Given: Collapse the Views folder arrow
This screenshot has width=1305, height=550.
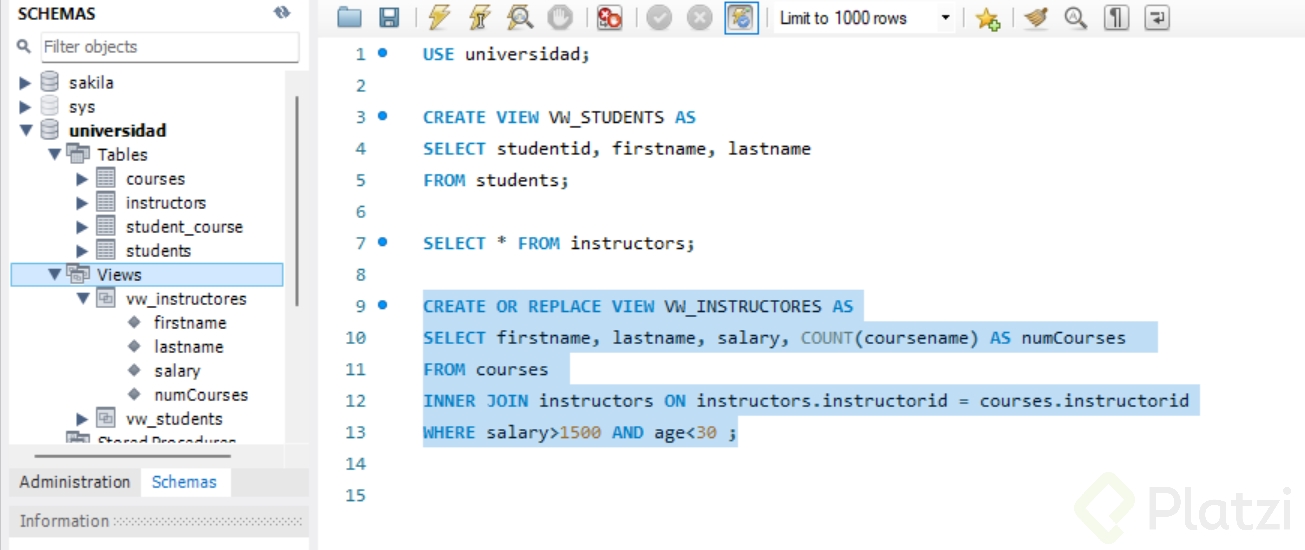Looking at the screenshot, I should point(55,275).
